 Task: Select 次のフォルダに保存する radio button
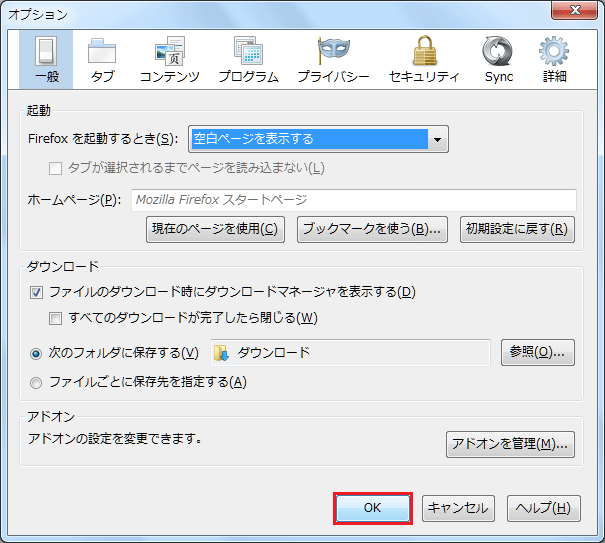[36, 354]
